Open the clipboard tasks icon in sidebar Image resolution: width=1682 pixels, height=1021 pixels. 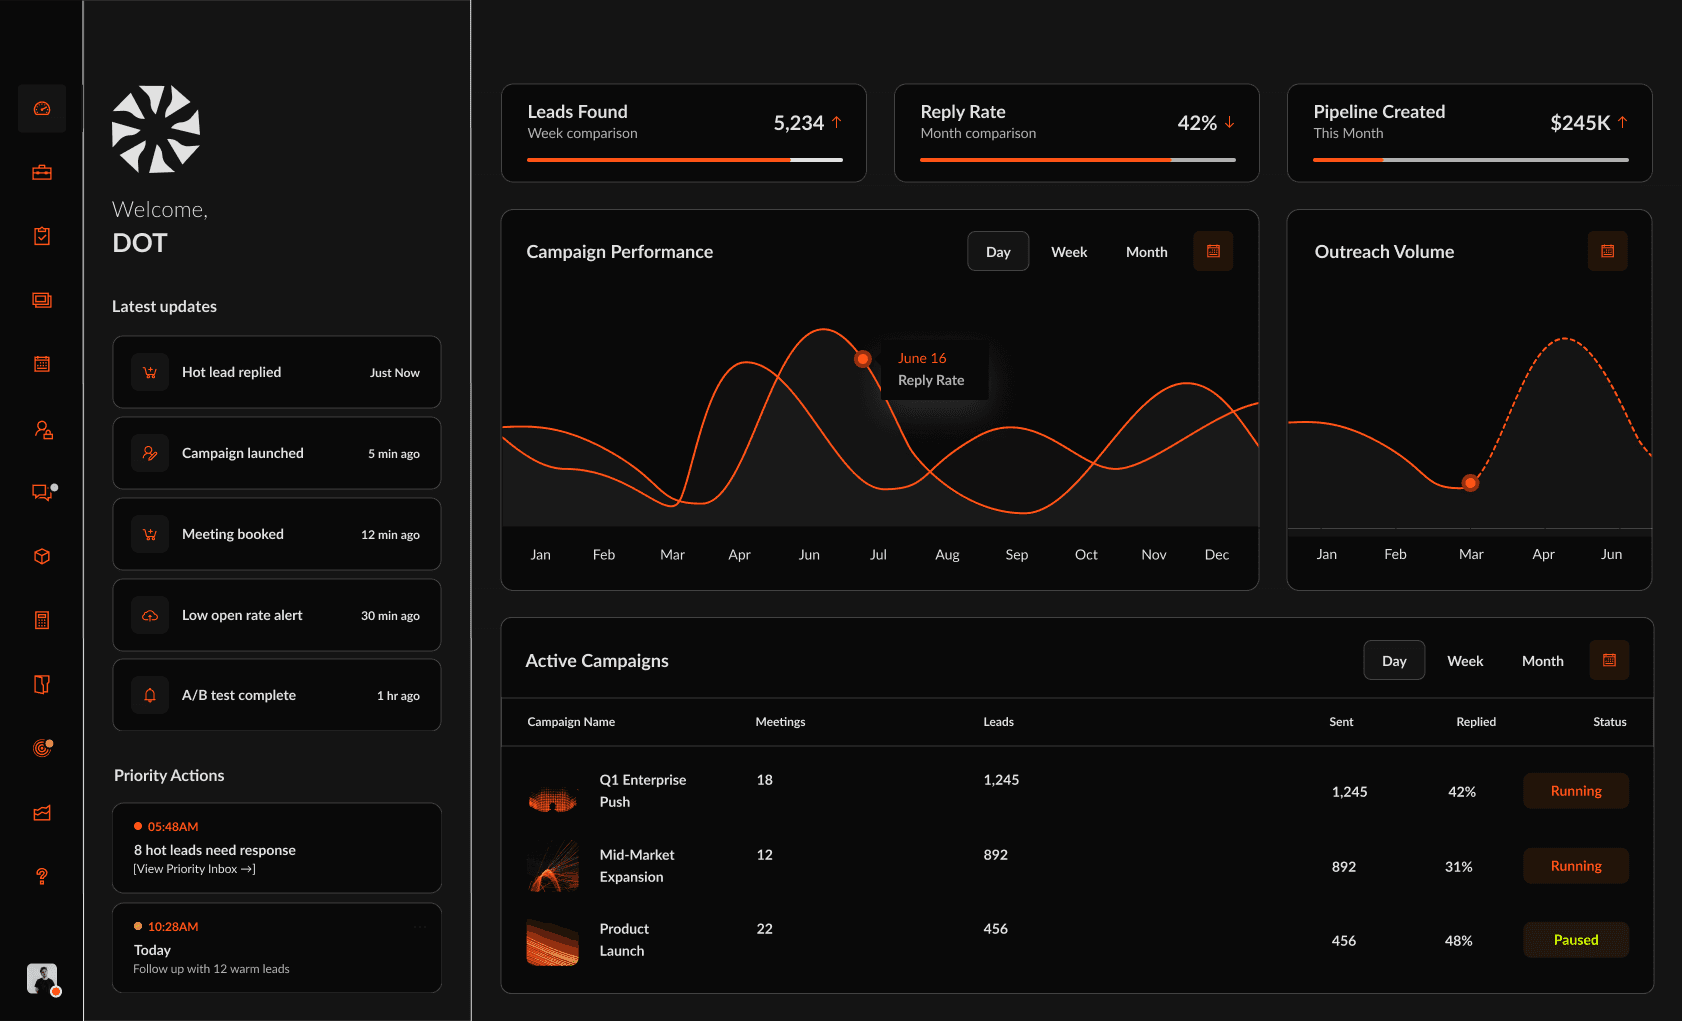[41, 235]
